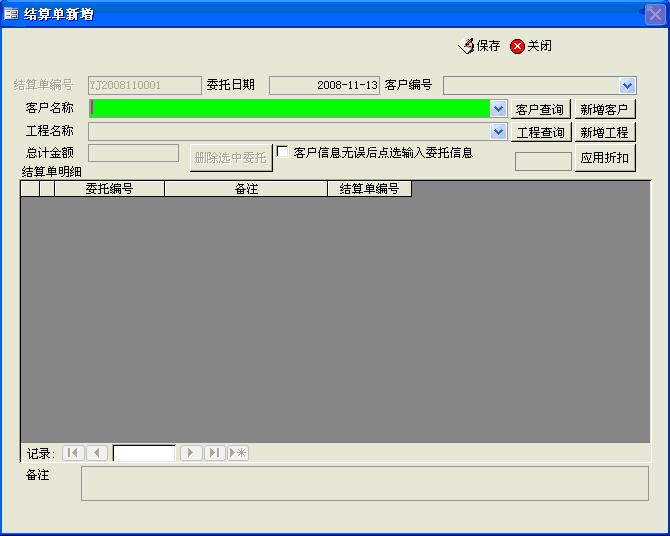
Task: Click the 记录: label
Action: point(41,453)
